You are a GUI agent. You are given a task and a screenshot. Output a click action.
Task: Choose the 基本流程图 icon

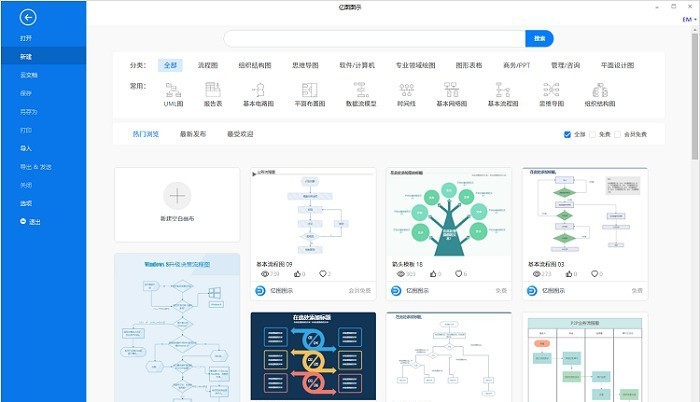[x=503, y=90]
